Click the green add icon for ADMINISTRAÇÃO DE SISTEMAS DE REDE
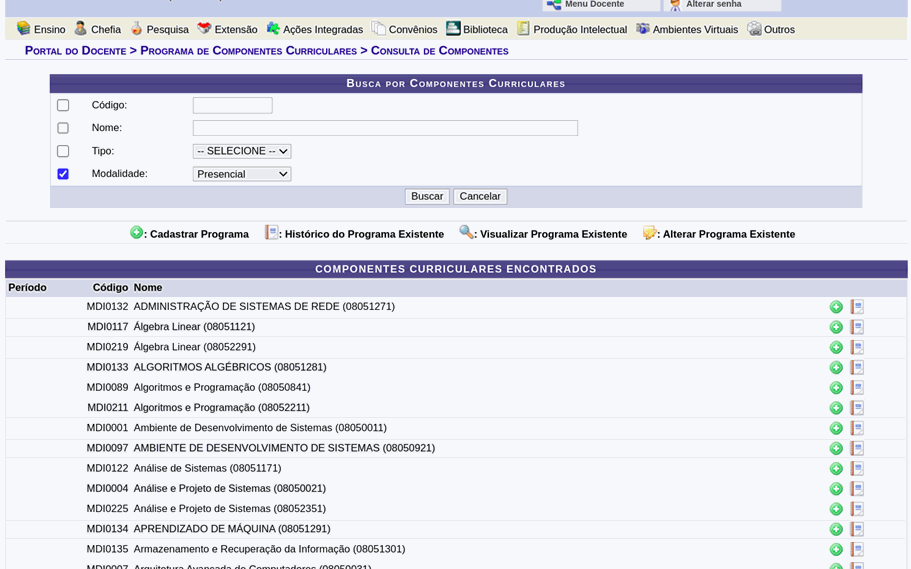The width and height of the screenshot is (911, 569). (836, 307)
